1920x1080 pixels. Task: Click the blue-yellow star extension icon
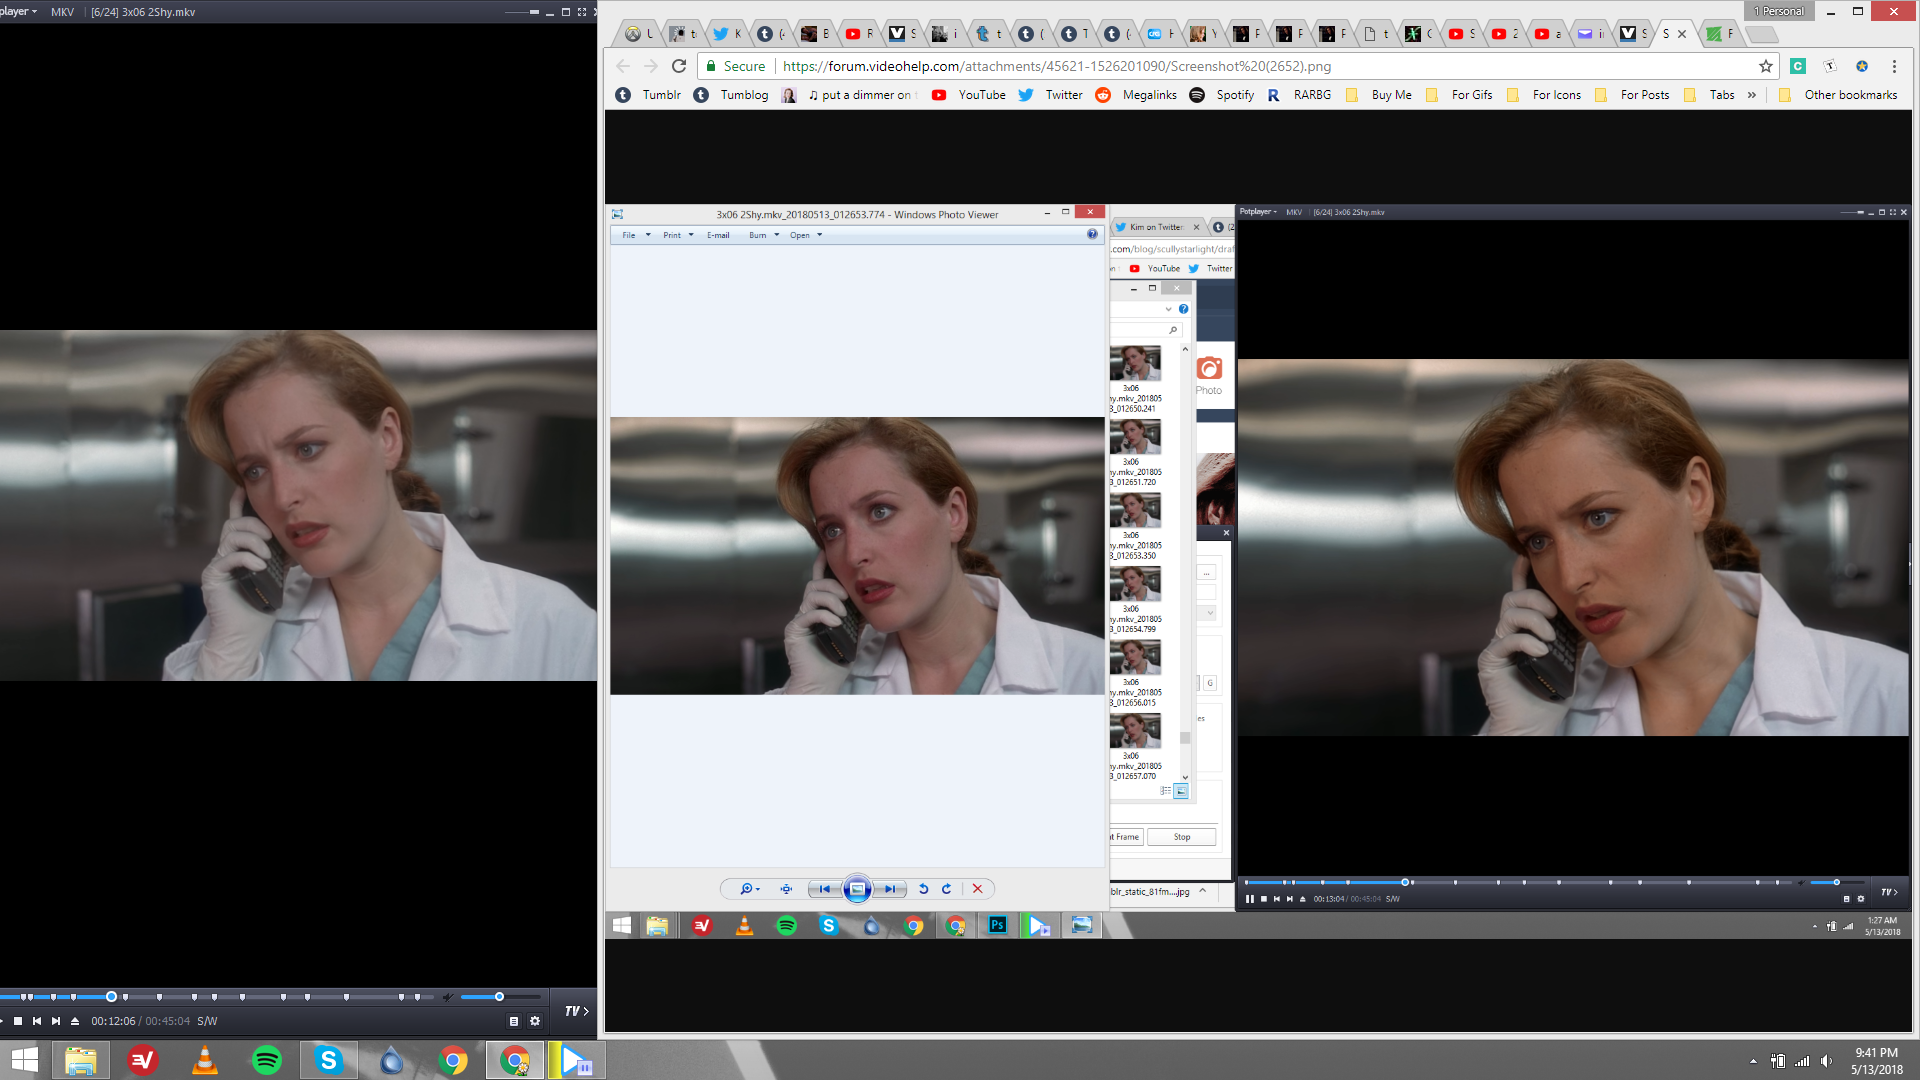(x=1862, y=66)
